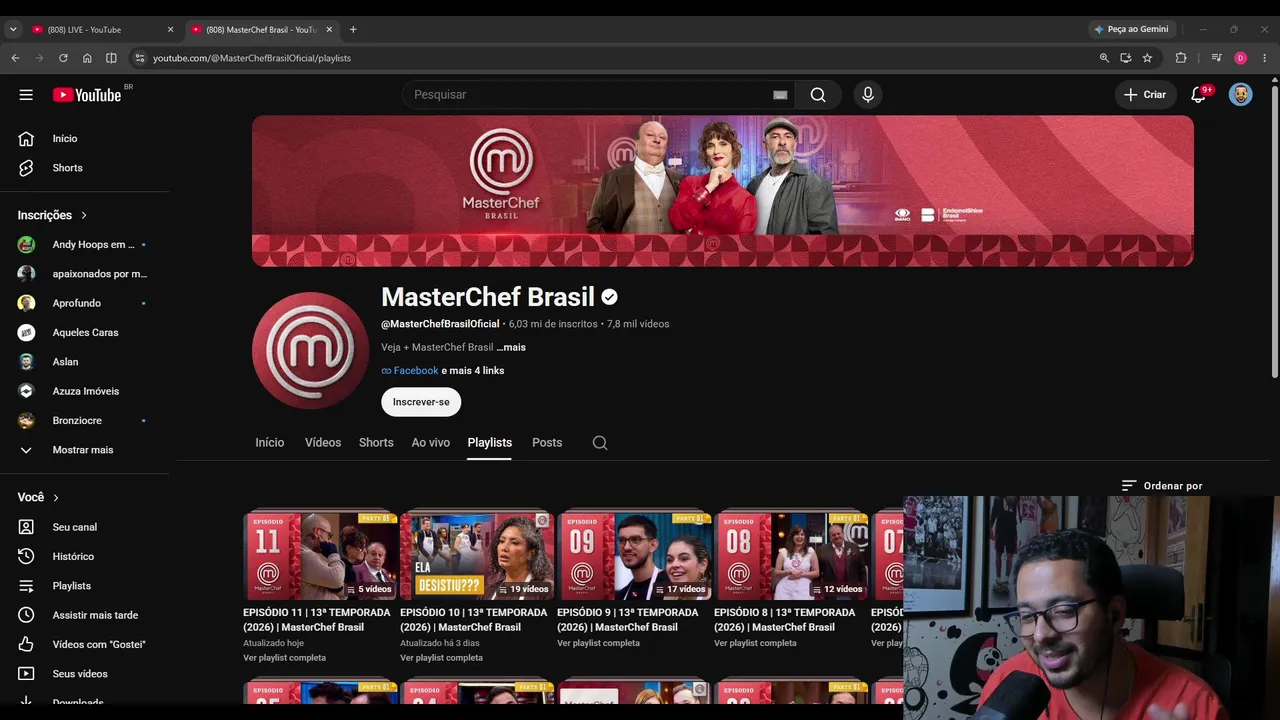The height and width of the screenshot is (720, 1280).
Task: Open the browser home page icon
Action: coord(87,58)
